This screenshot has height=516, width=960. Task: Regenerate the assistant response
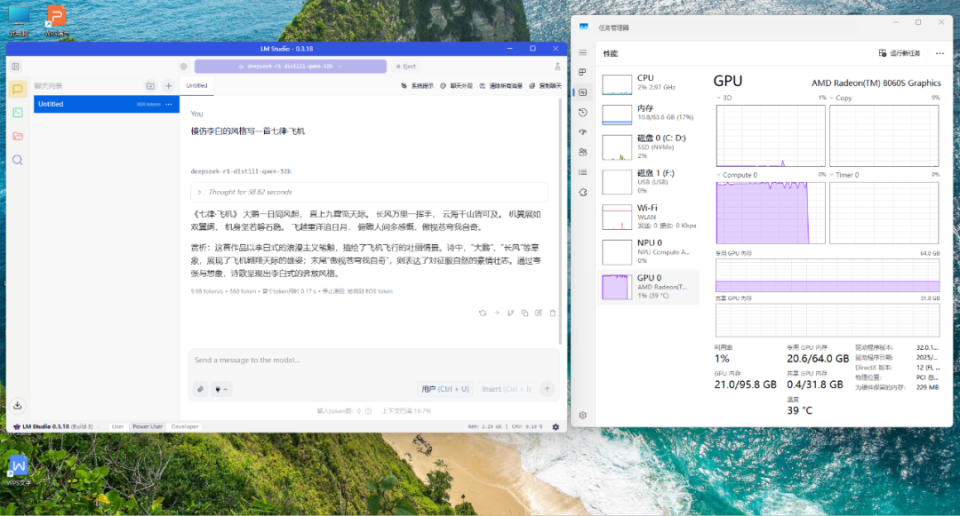pyautogui.click(x=482, y=313)
